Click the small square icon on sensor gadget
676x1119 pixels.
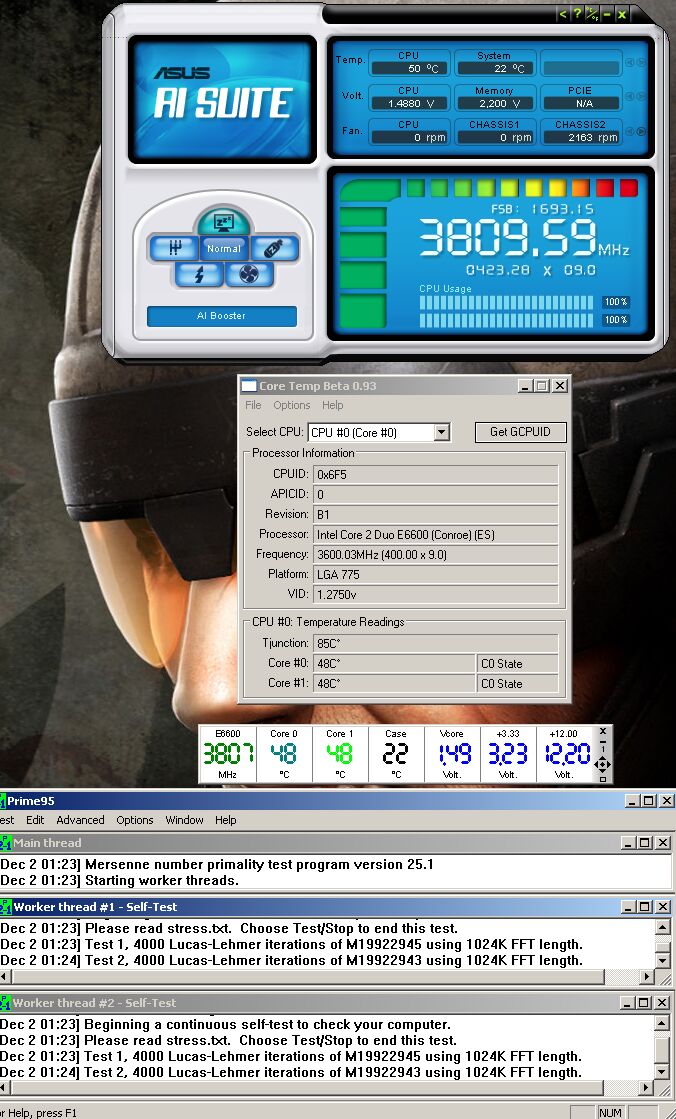point(602,779)
